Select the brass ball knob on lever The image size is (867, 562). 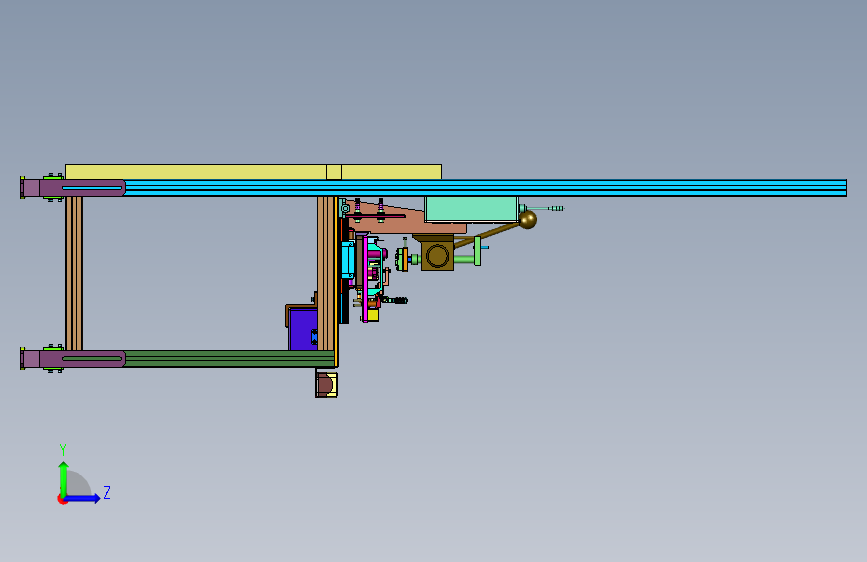pyautogui.click(x=527, y=220)
